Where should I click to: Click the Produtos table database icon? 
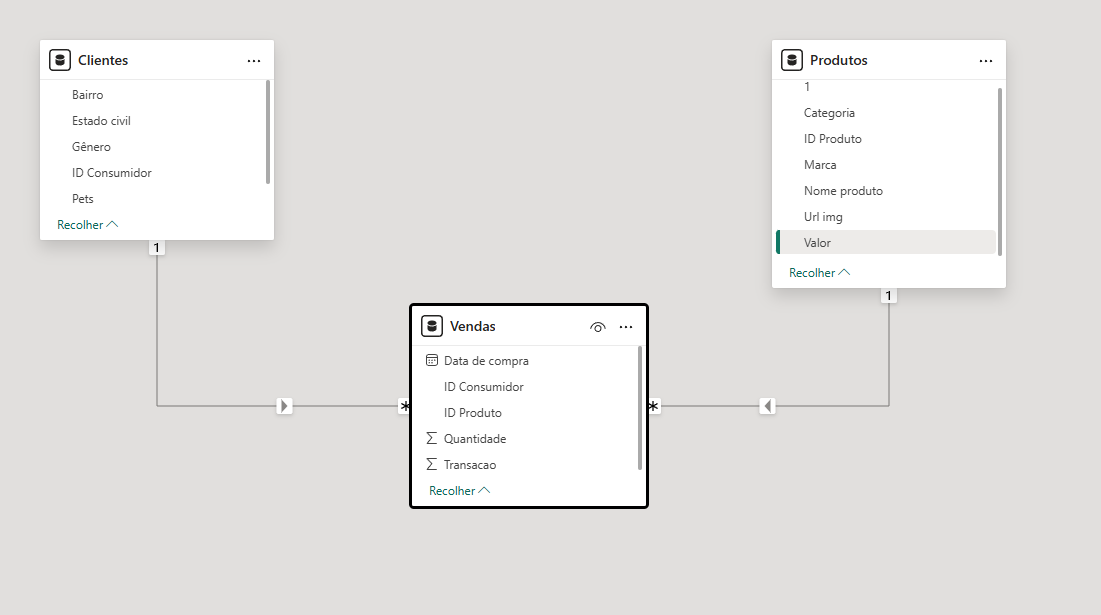[x=792, y=60]
